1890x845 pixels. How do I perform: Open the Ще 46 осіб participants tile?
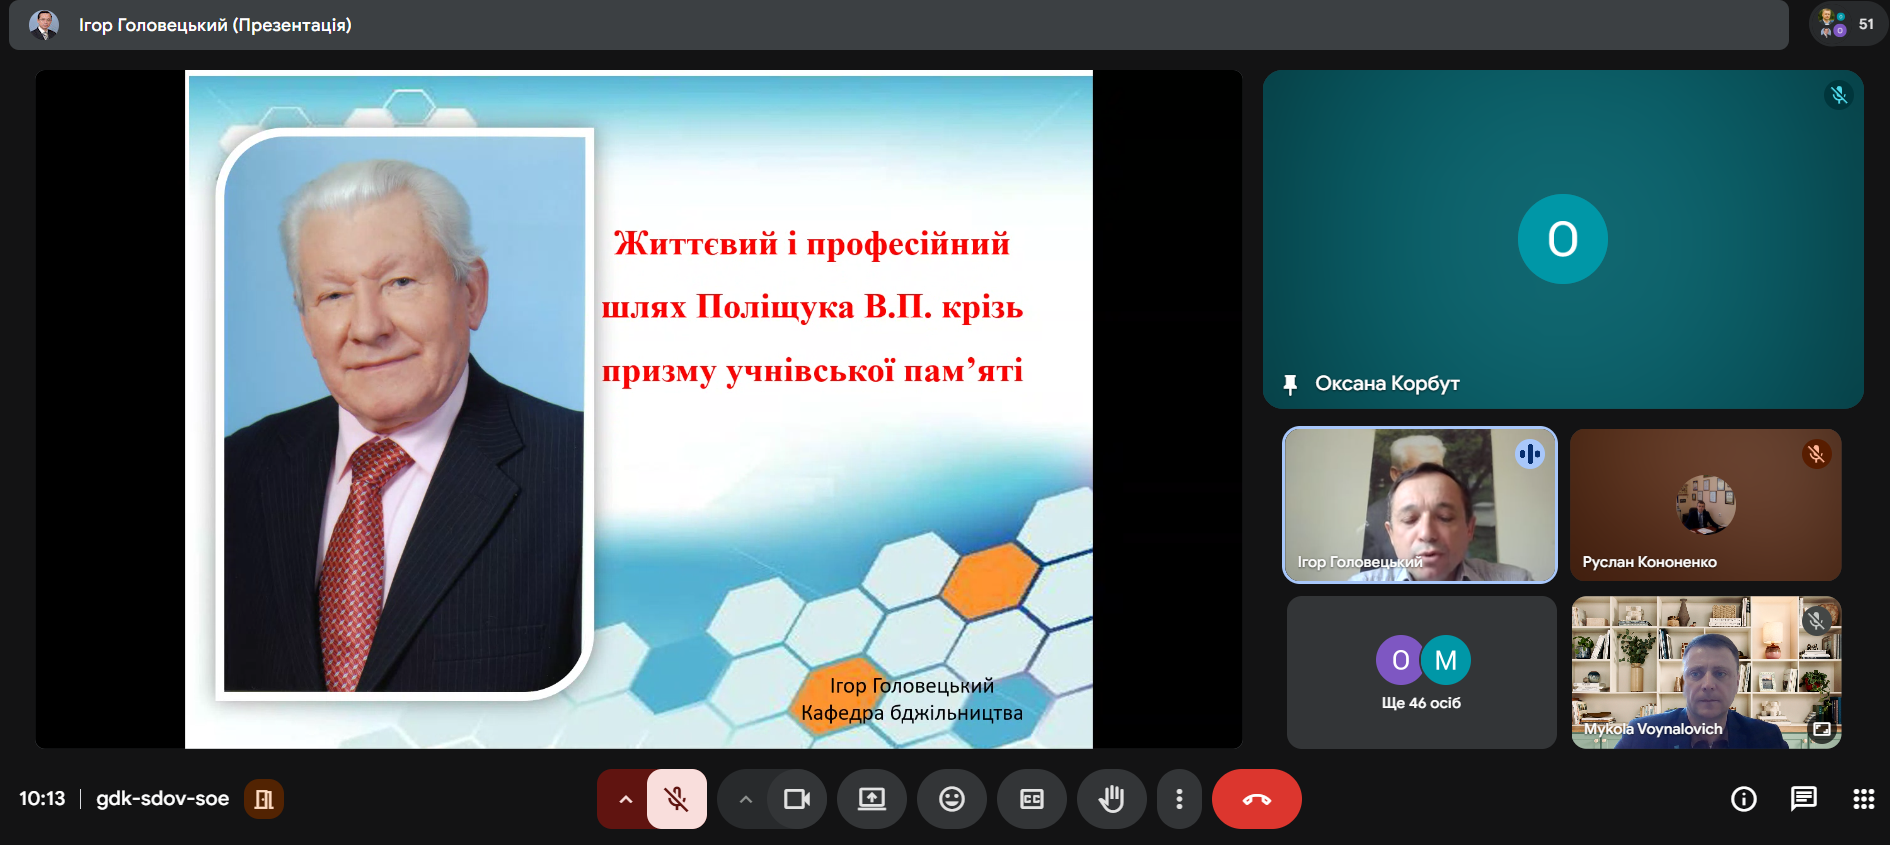point(1421,672)
